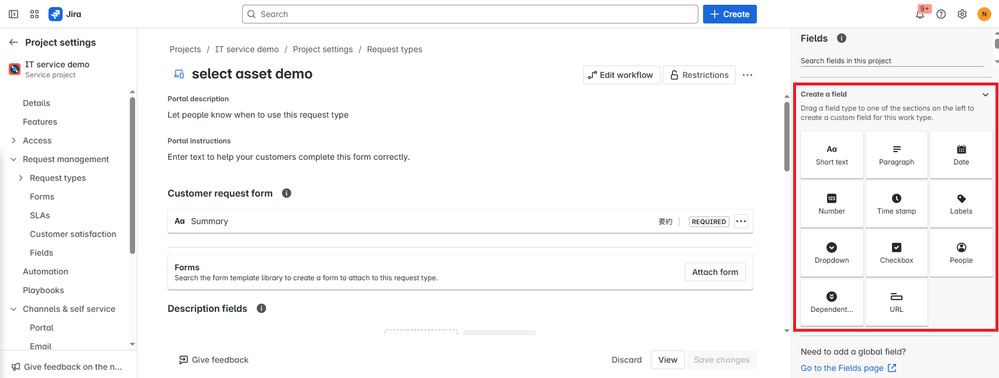The width and height of the screenshot is (999, 378).
Task: Click the info icon beside Customer request form
Action: pos(287,193)
